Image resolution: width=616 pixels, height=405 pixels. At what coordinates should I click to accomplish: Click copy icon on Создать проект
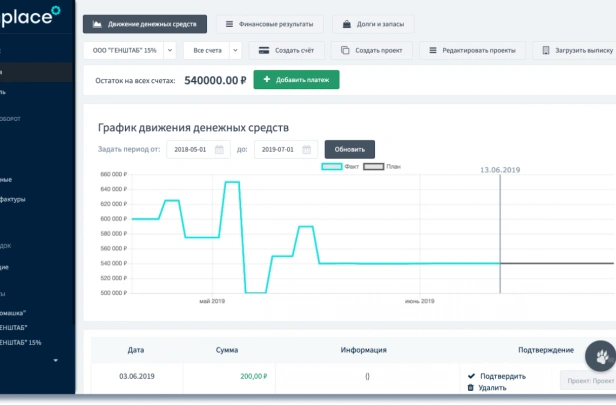pos(345,50)
